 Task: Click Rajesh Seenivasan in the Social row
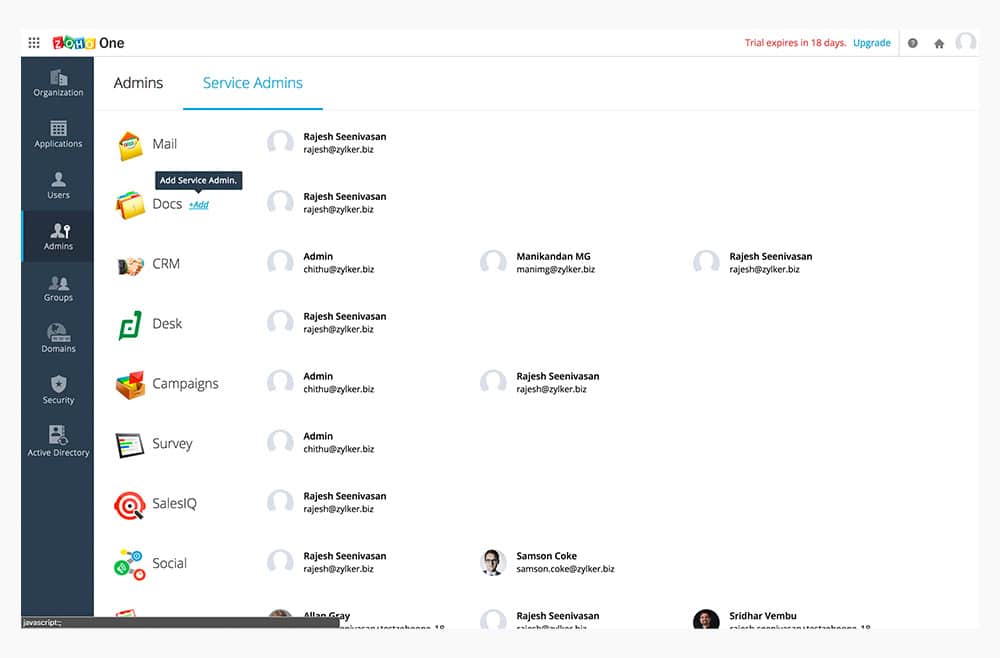coord(345,556)
